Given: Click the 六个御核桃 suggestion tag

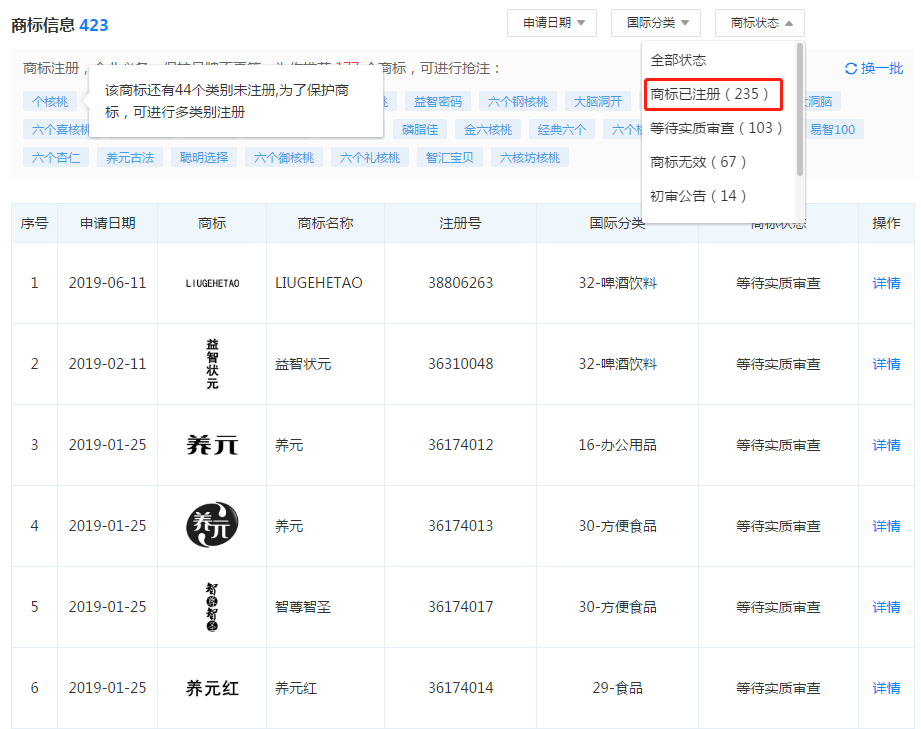Looking at the screenshot, I should coord(284,157).
